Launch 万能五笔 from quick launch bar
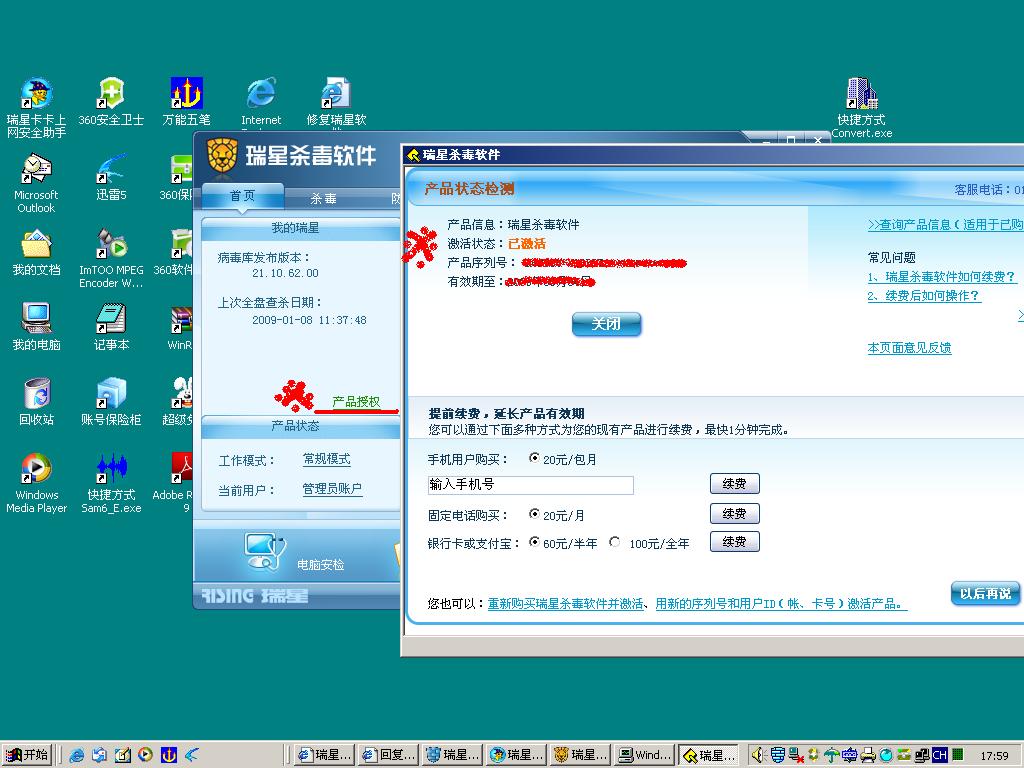This screenshot has height=768, width=1024. (x=168, y=755)
